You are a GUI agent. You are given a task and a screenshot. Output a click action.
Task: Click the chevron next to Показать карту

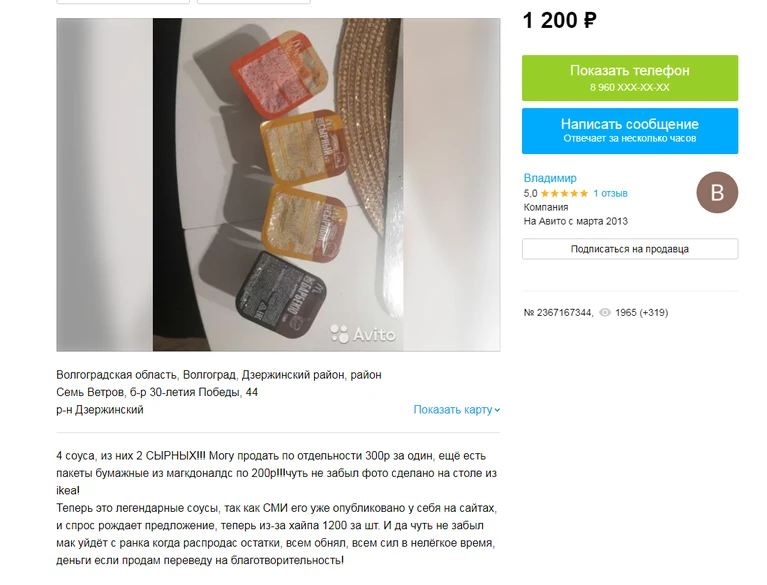click(497, 410)
